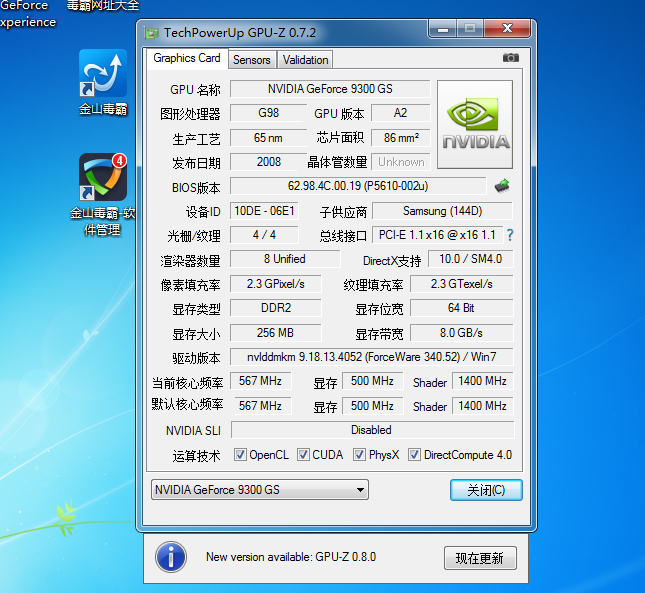Image resolution: width=645 pixels, height=593 pixels.
Task: Click the bus interface question mark icon
Action: point(509,235)
